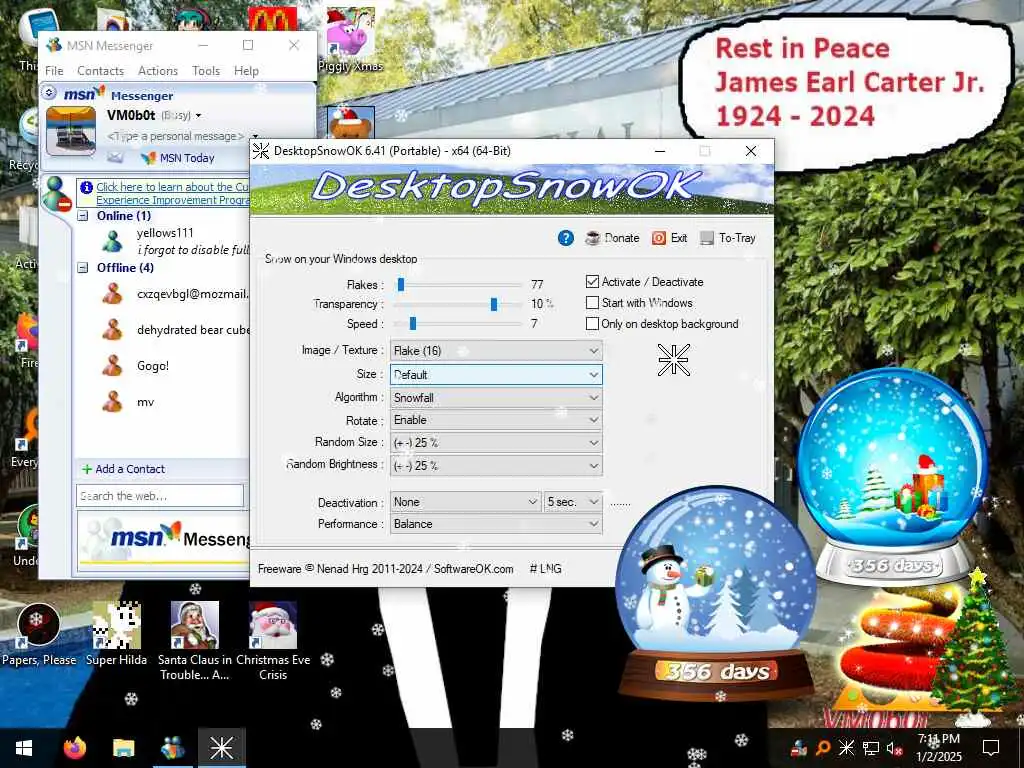Select the Super Hilda desktop icon
Viewport: 1024px width, 768px height.
pos(116,634)
